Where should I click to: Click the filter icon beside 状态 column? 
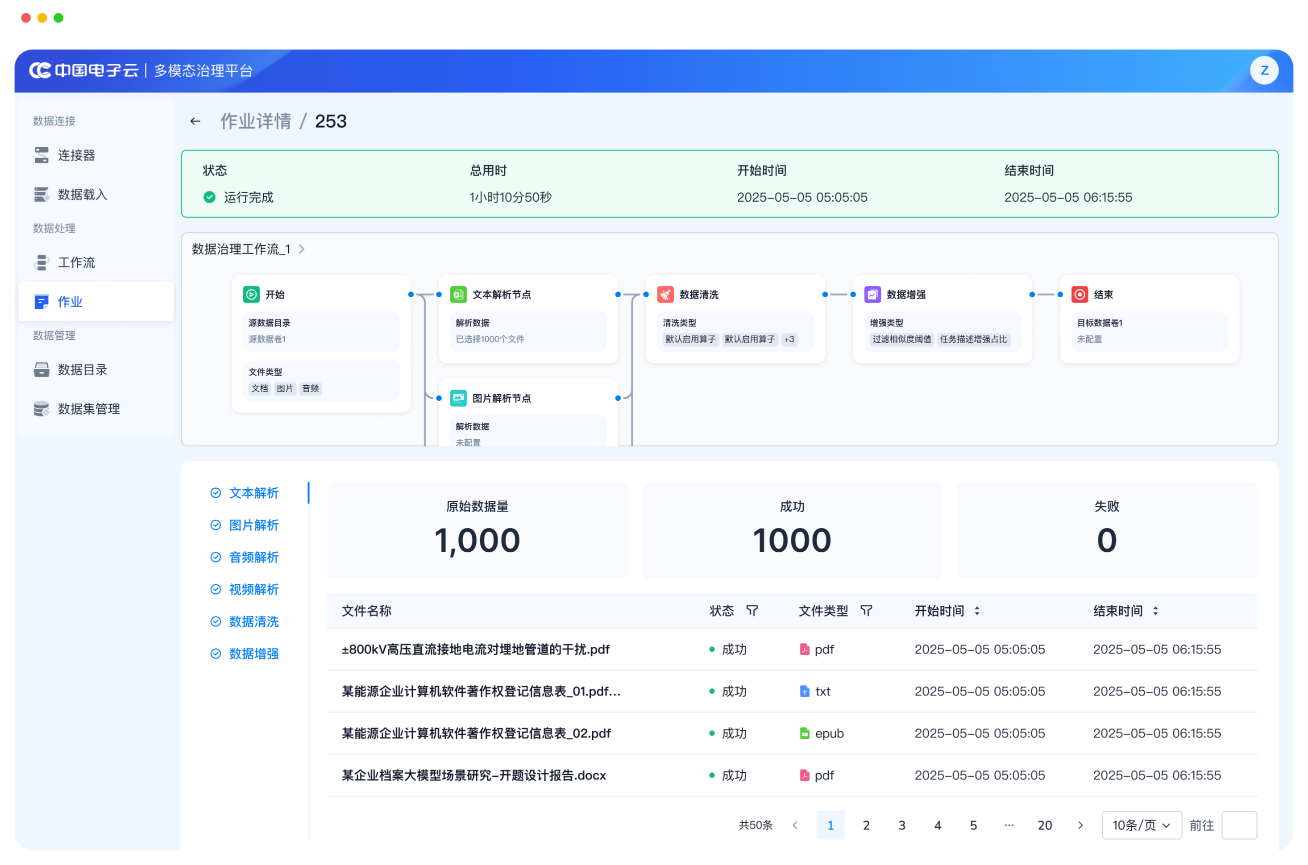click(752, 611)
